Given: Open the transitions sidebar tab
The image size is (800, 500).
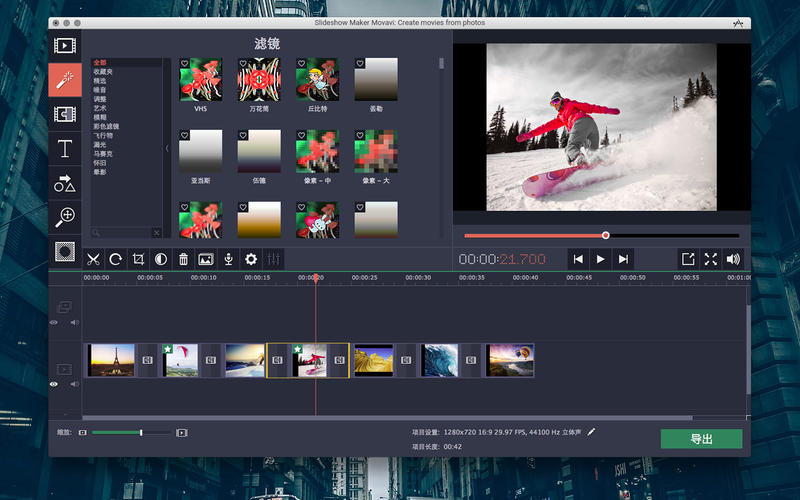Looking at the screenshot, I should [x=65, y=114].
